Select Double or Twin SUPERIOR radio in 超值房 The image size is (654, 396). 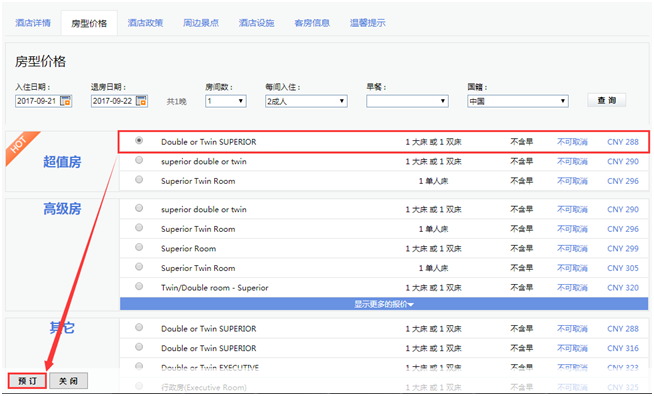tap(139, 141)
